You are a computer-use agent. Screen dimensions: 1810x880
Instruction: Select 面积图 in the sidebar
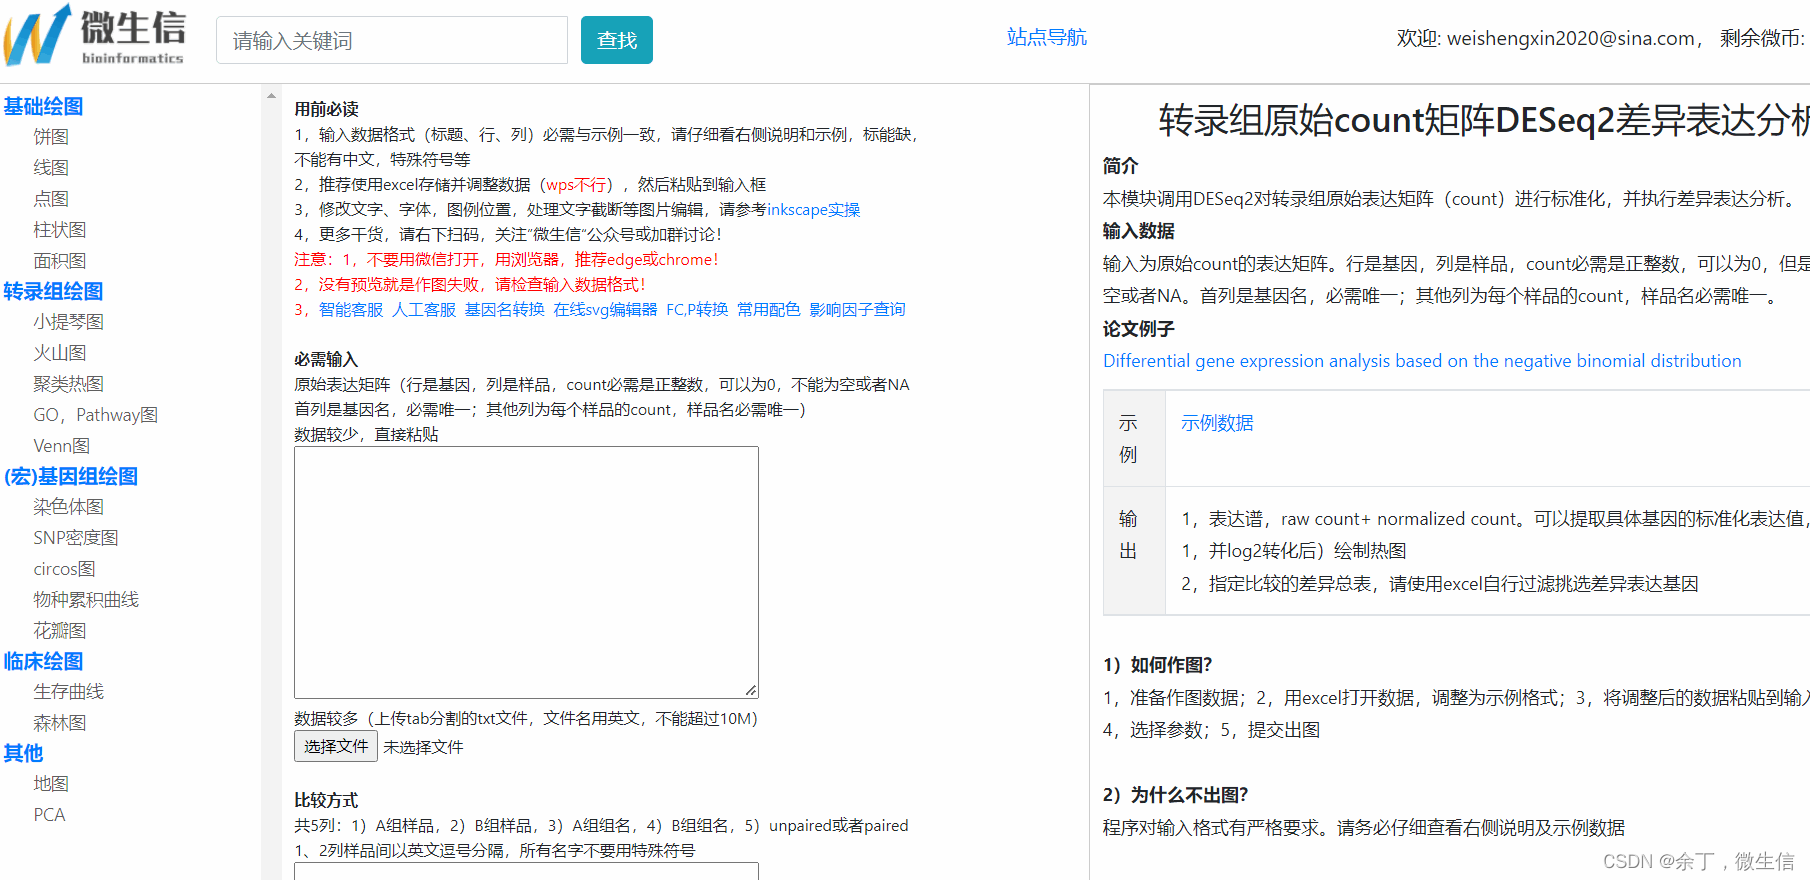tap(60, 261)
